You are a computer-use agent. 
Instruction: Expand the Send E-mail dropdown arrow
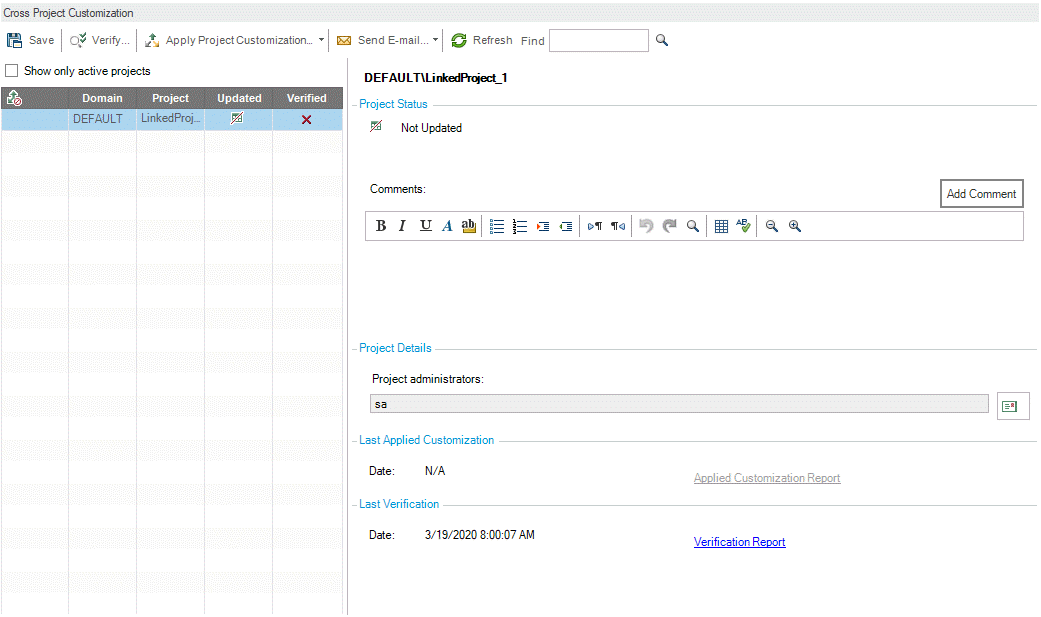(x=435, y=41)
